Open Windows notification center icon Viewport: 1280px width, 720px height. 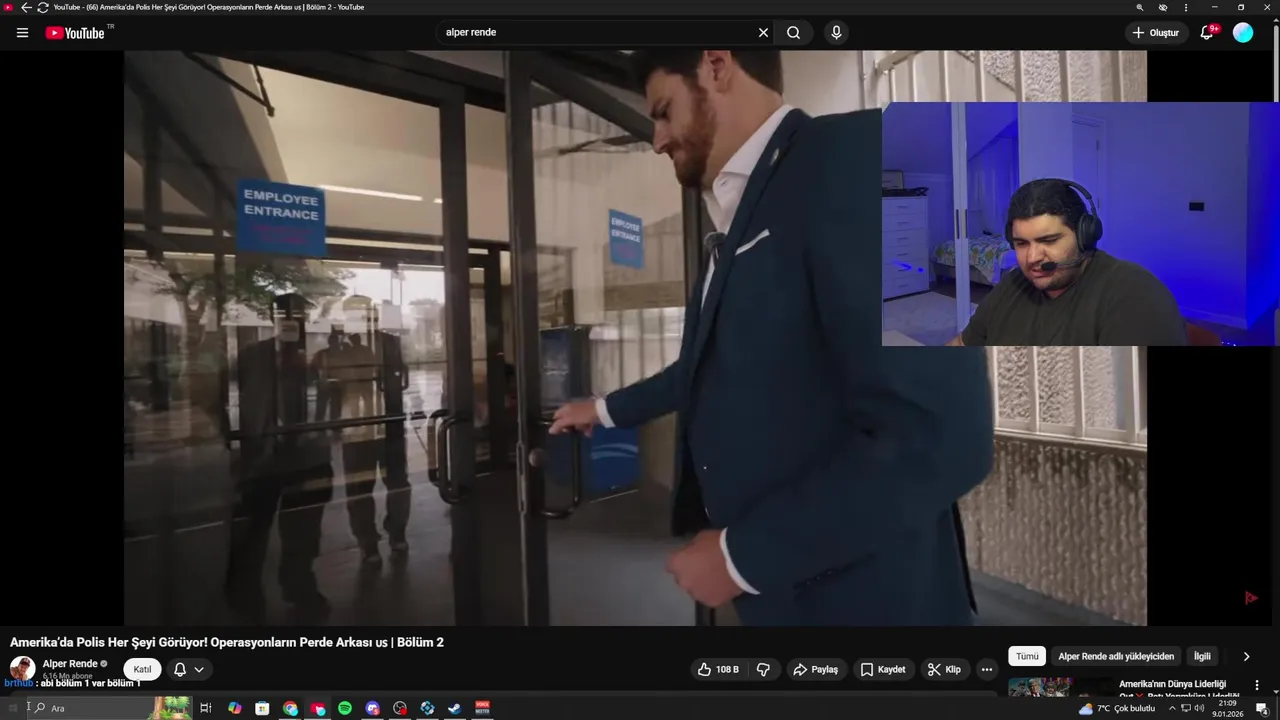click(1262, 708)
